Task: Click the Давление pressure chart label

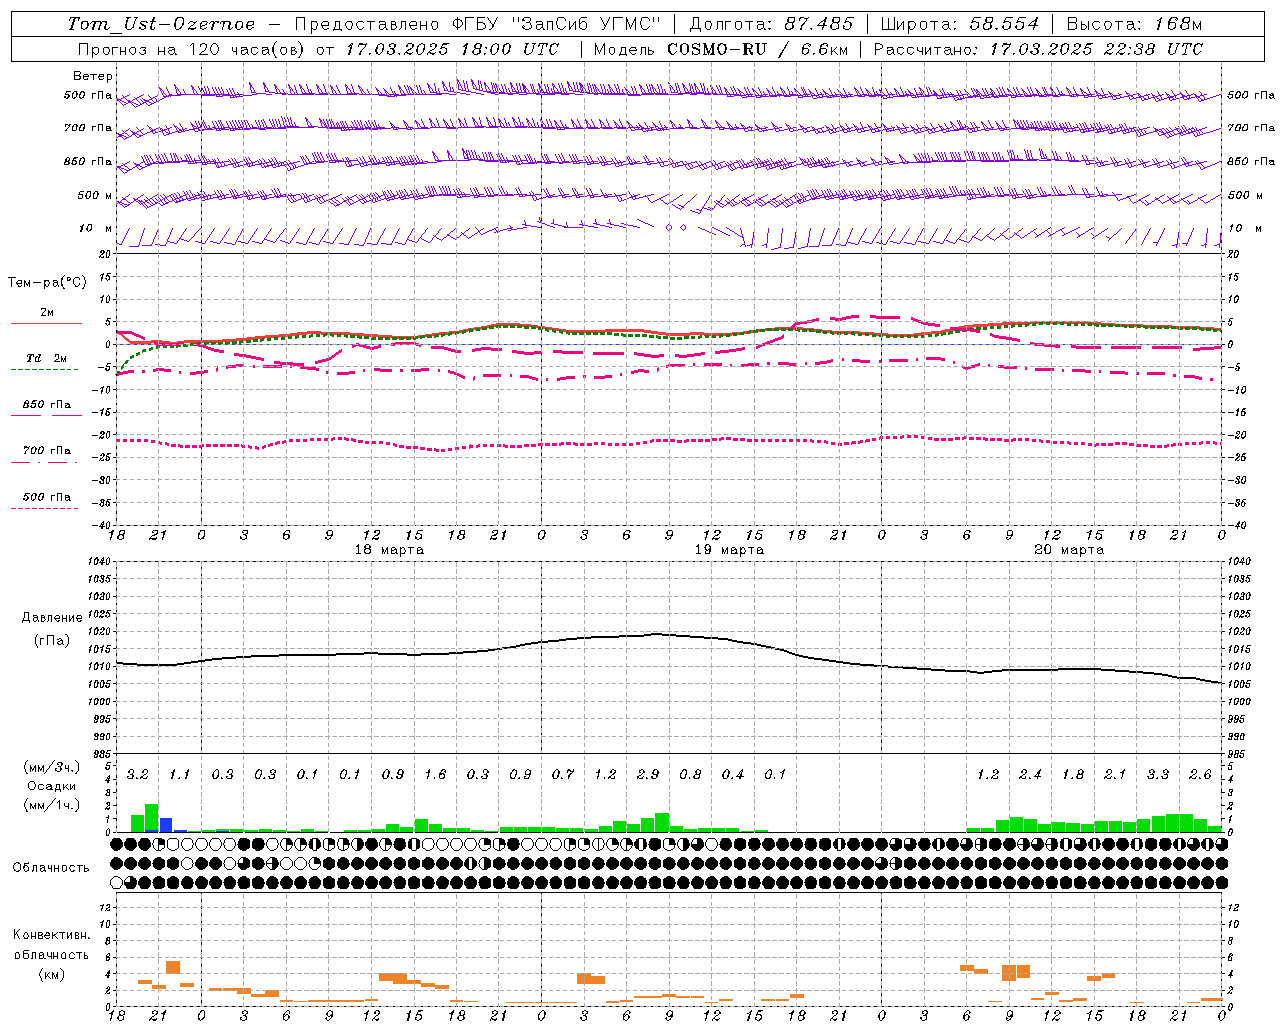Action: (x=52, y=618)
